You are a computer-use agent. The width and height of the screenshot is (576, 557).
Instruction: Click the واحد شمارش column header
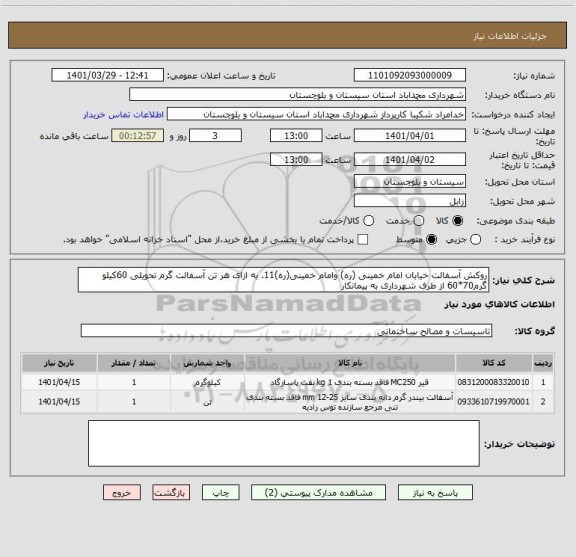(208, 363)
